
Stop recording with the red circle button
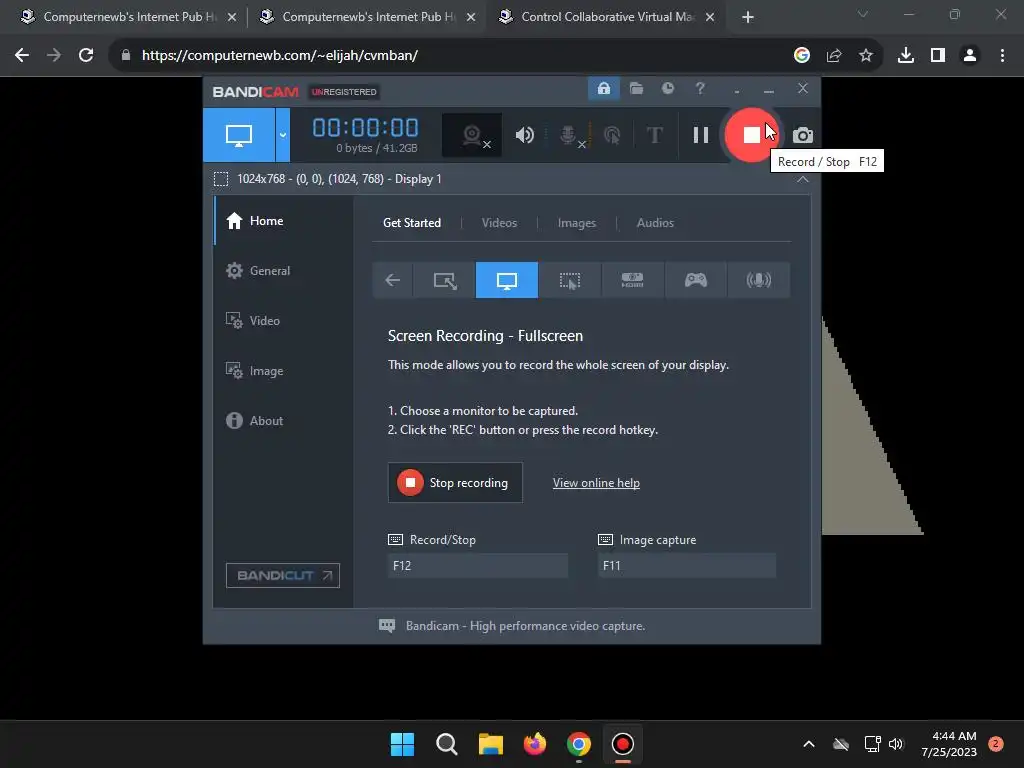(x=751, y=135)
